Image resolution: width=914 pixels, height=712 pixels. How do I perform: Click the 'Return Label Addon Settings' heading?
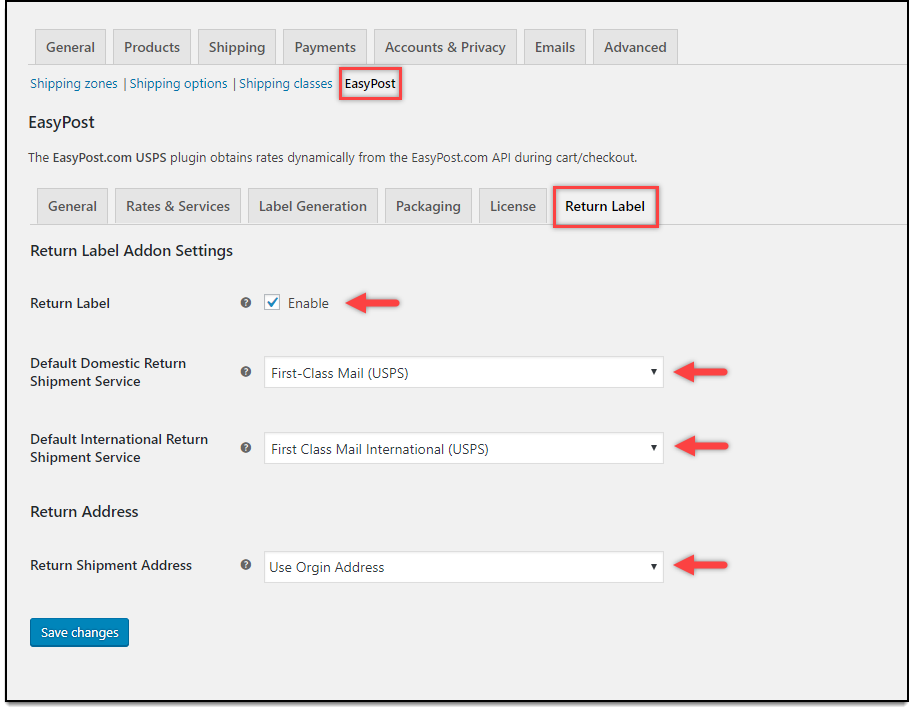point(132,251)
